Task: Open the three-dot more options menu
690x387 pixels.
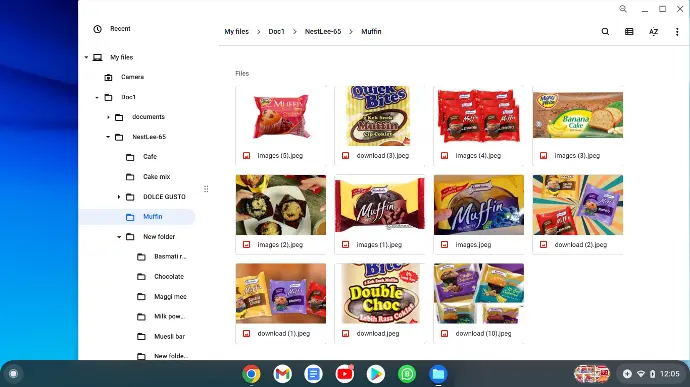Action: pos(677,32)
